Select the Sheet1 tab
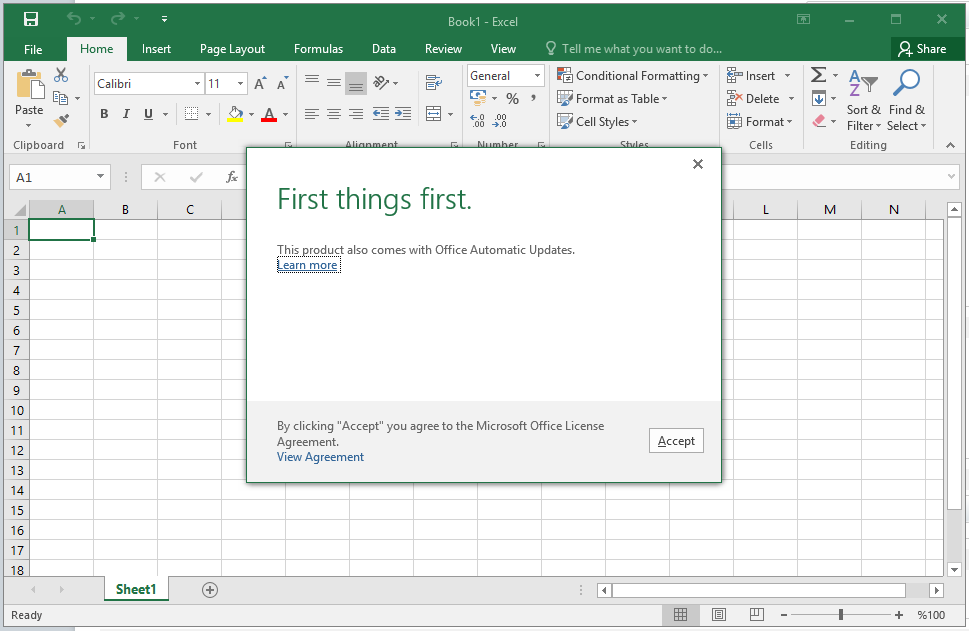969x631 pixels. [x=136, y=590]
